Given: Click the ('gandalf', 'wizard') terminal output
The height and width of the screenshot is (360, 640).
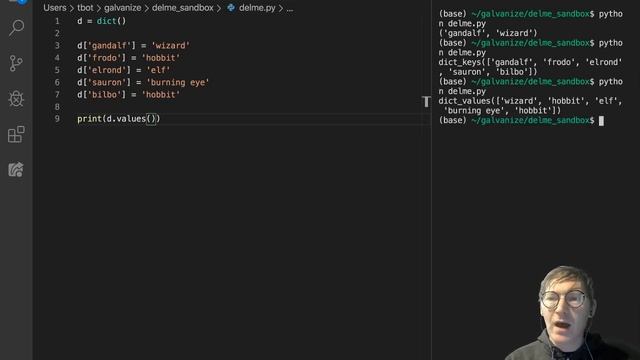Looking at the screenshot, I should click(488, 33).
